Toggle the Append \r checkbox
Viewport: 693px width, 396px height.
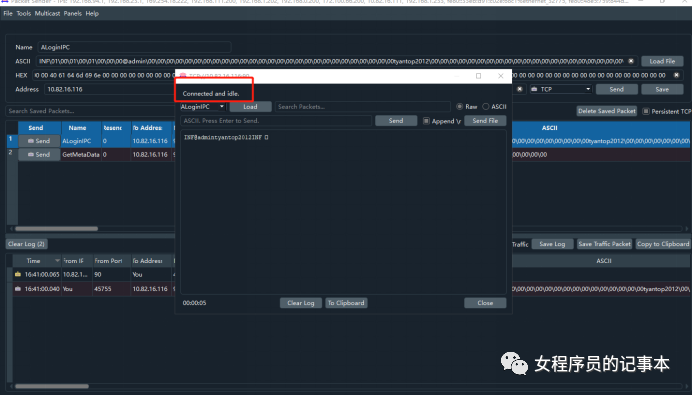tap(426, 121)
